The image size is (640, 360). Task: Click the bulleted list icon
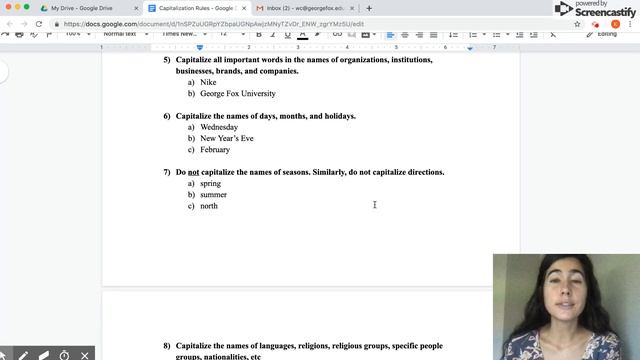point(496,35)
